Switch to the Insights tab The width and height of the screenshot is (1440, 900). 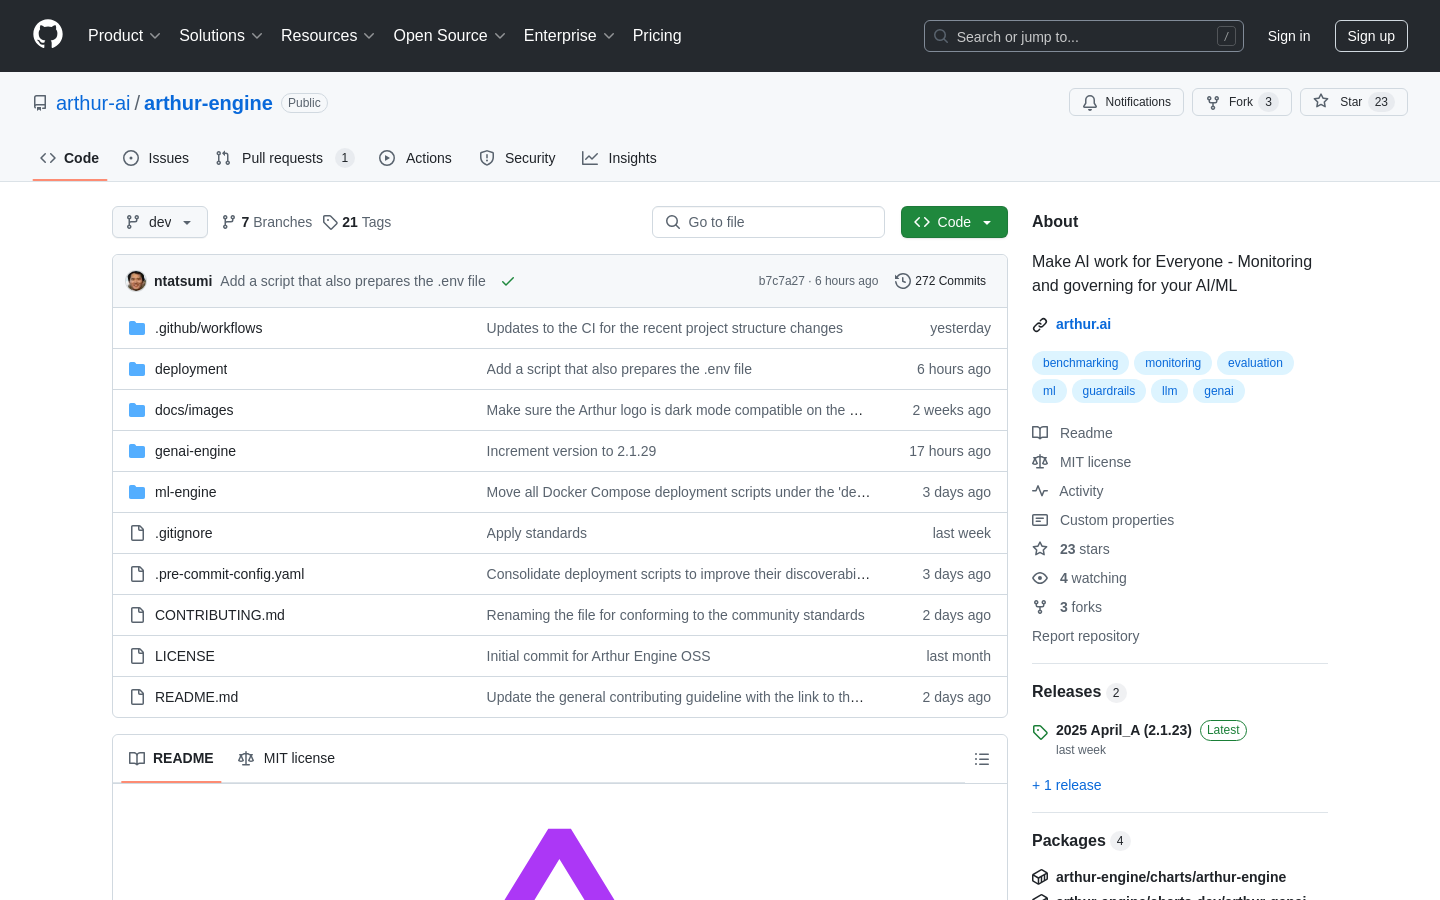point(619,158)
